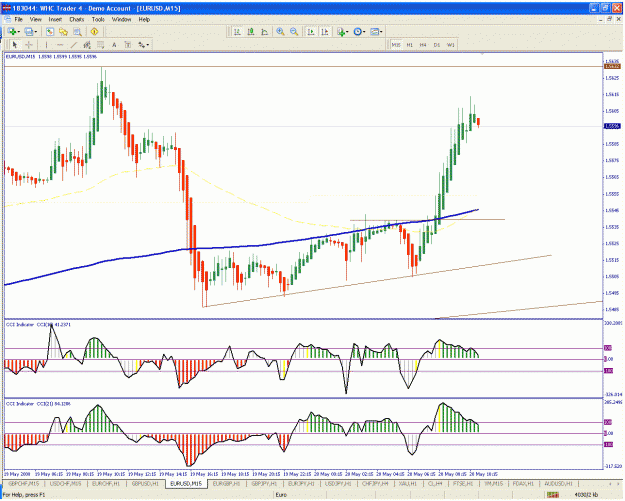625x501 pixels.
Task: Switch chart to bar chart style
Action: (x=238, y=31)
